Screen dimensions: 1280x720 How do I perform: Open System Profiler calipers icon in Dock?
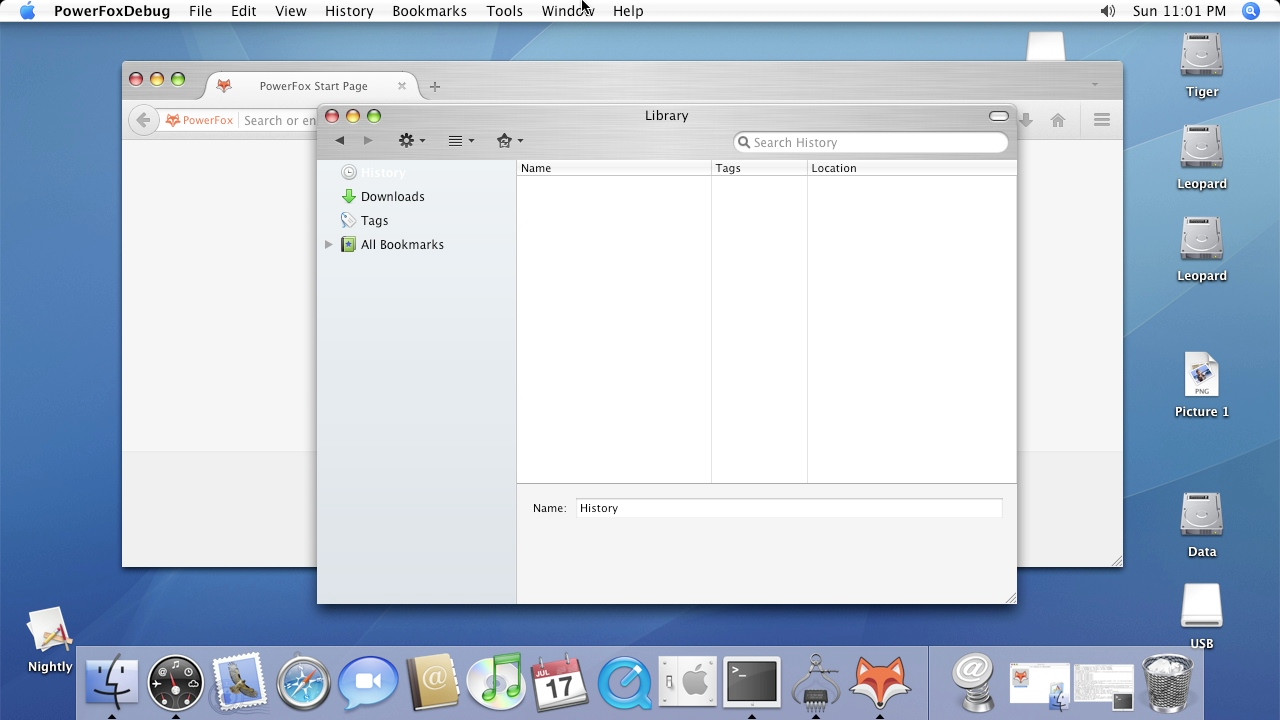point(816,682)
